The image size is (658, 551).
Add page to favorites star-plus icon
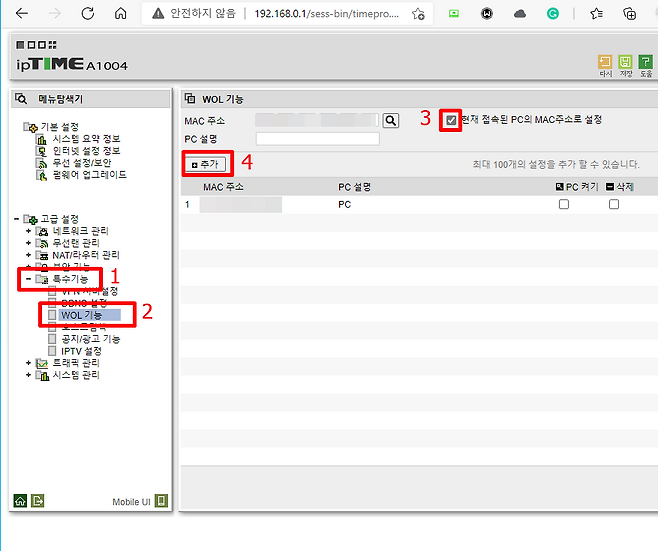tap(418, 14)
